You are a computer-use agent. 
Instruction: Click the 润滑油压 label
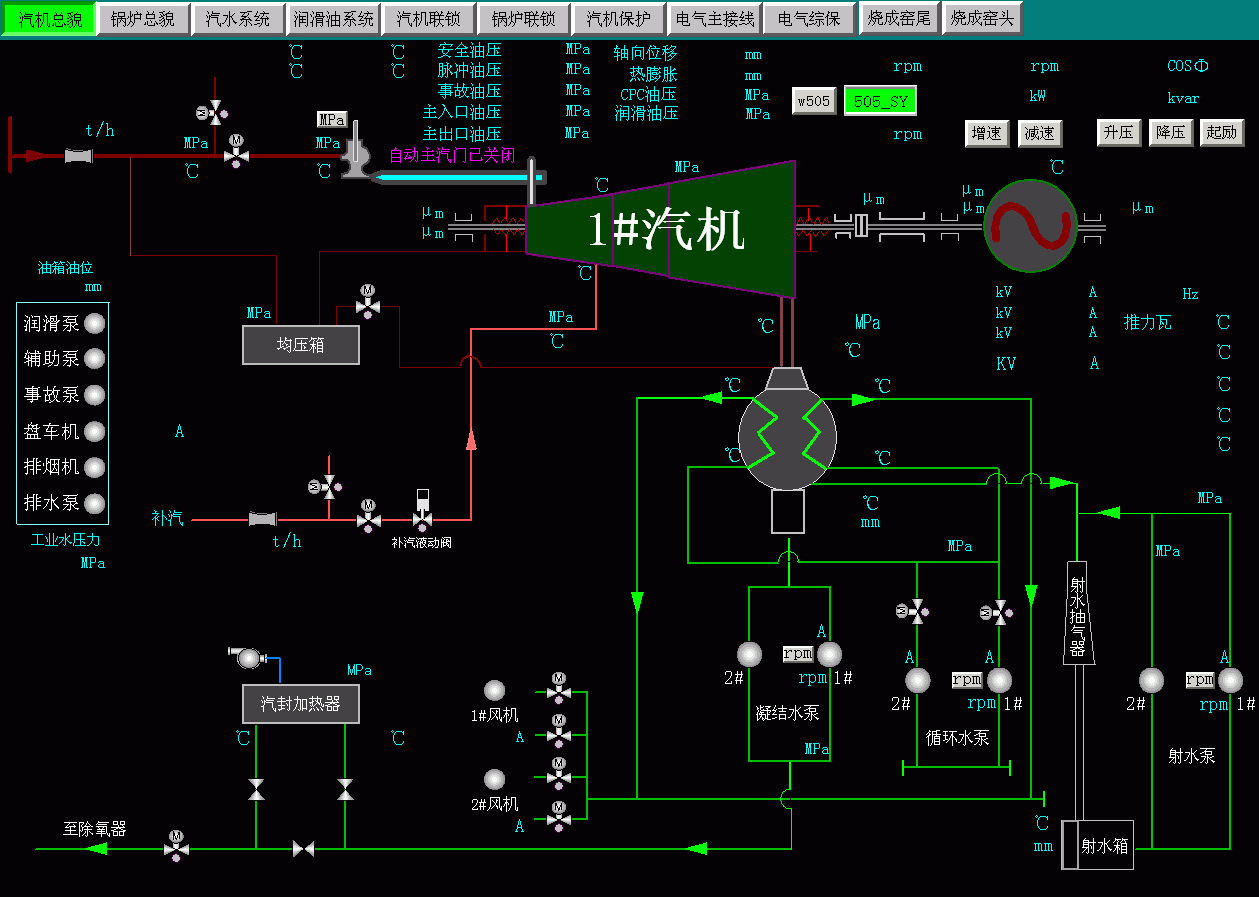click(x=646, y=113)
